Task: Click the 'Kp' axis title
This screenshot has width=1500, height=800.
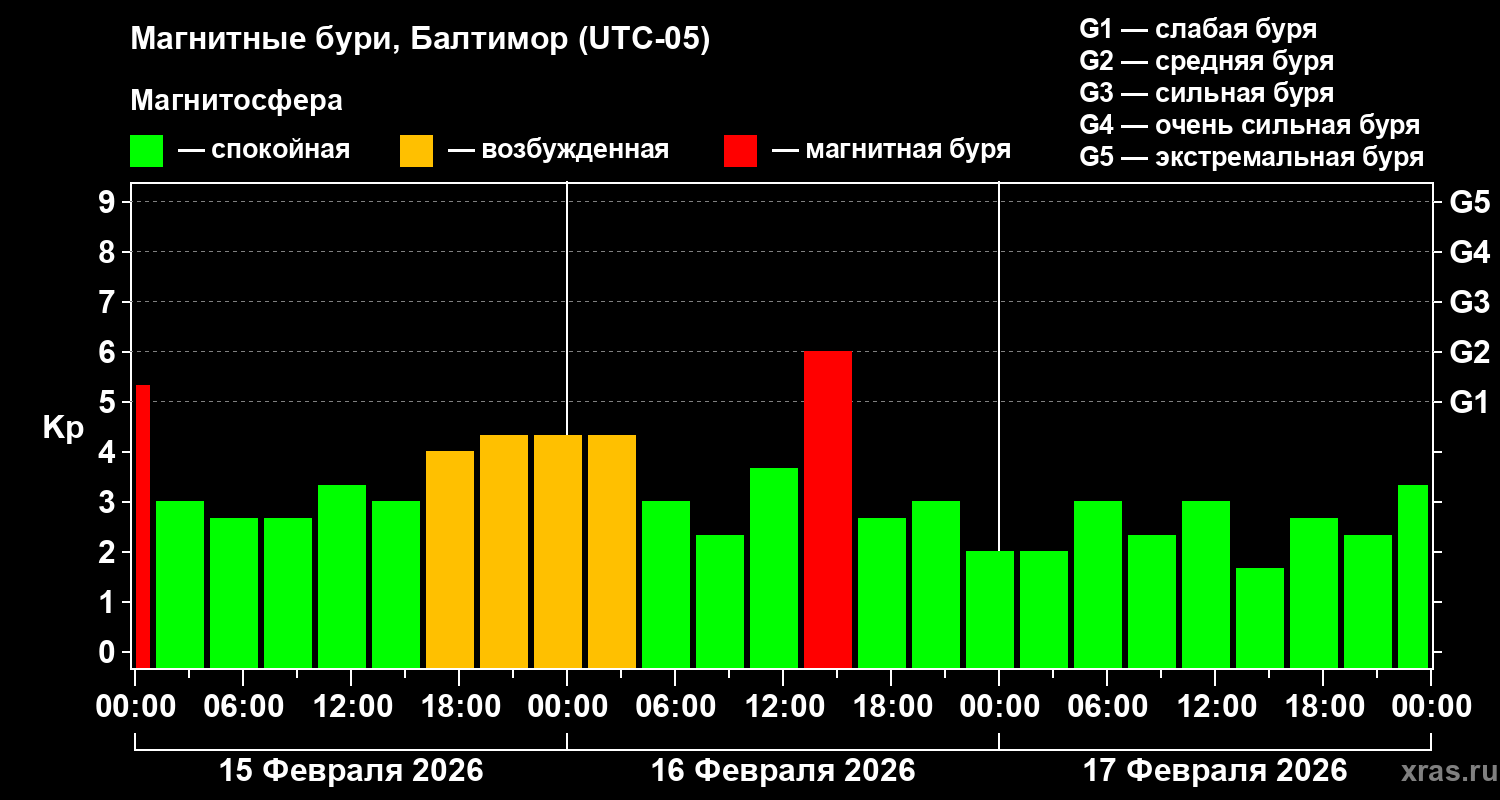Action: pyautogui.click(x=63, y=427)
